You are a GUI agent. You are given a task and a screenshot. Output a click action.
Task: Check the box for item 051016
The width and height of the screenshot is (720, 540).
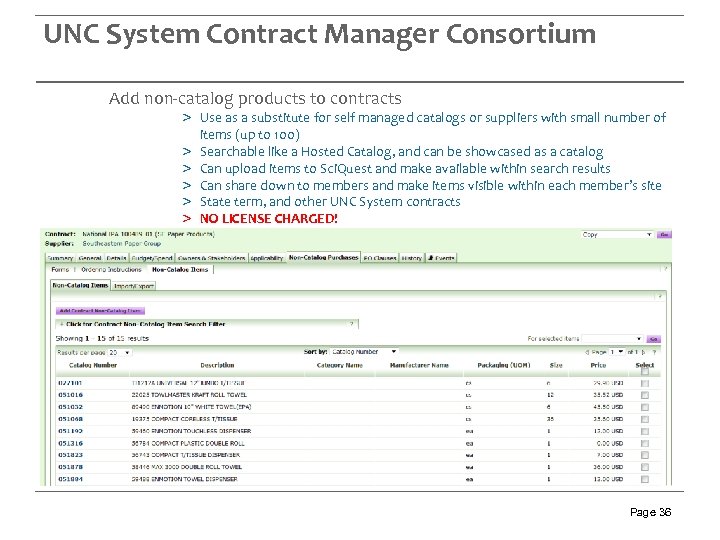click(645, 395)
